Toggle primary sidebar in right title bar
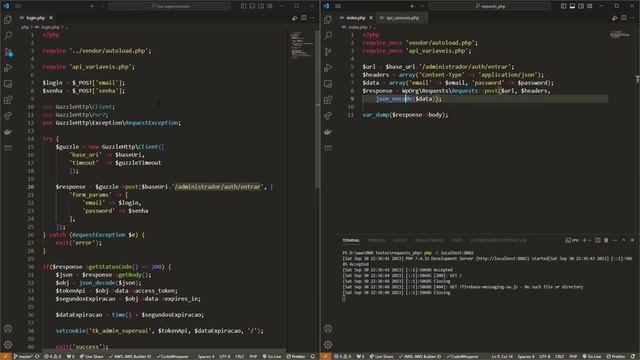This screenshot has width=640, height=360. [x=564, y=6]
